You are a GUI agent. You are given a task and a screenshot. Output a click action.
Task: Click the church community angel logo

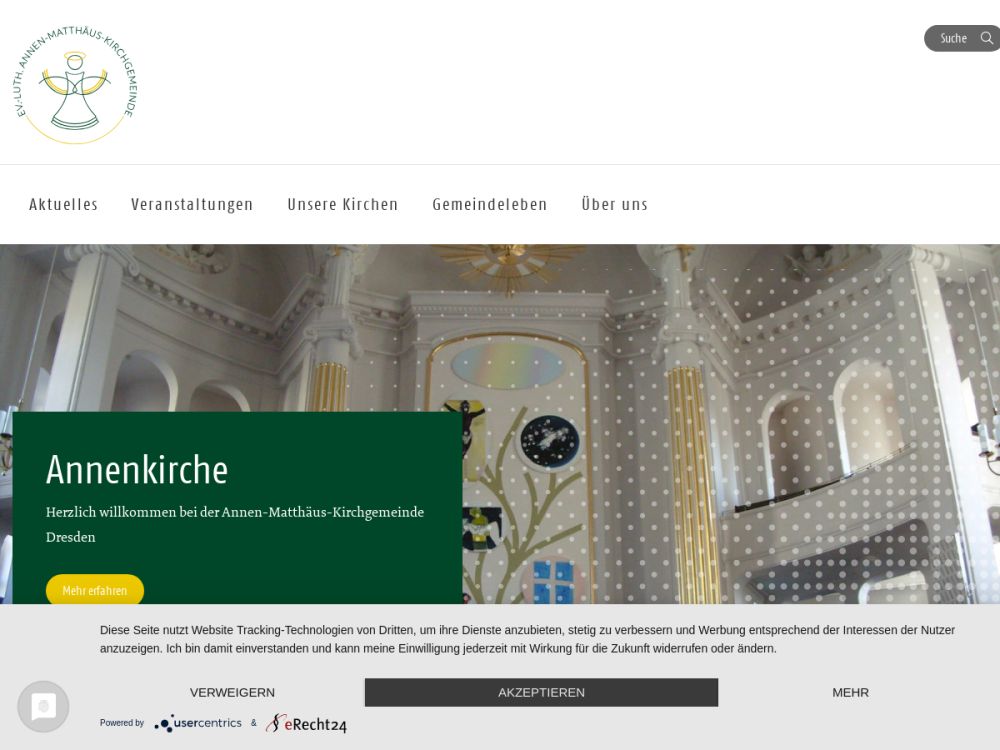(76, 85)
